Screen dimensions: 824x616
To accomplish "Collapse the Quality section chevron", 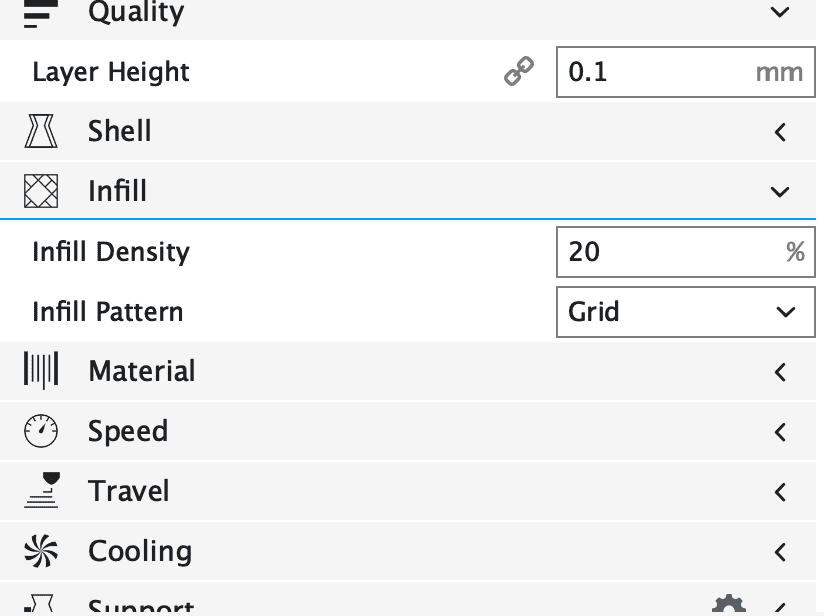I will tap(780, 12).
